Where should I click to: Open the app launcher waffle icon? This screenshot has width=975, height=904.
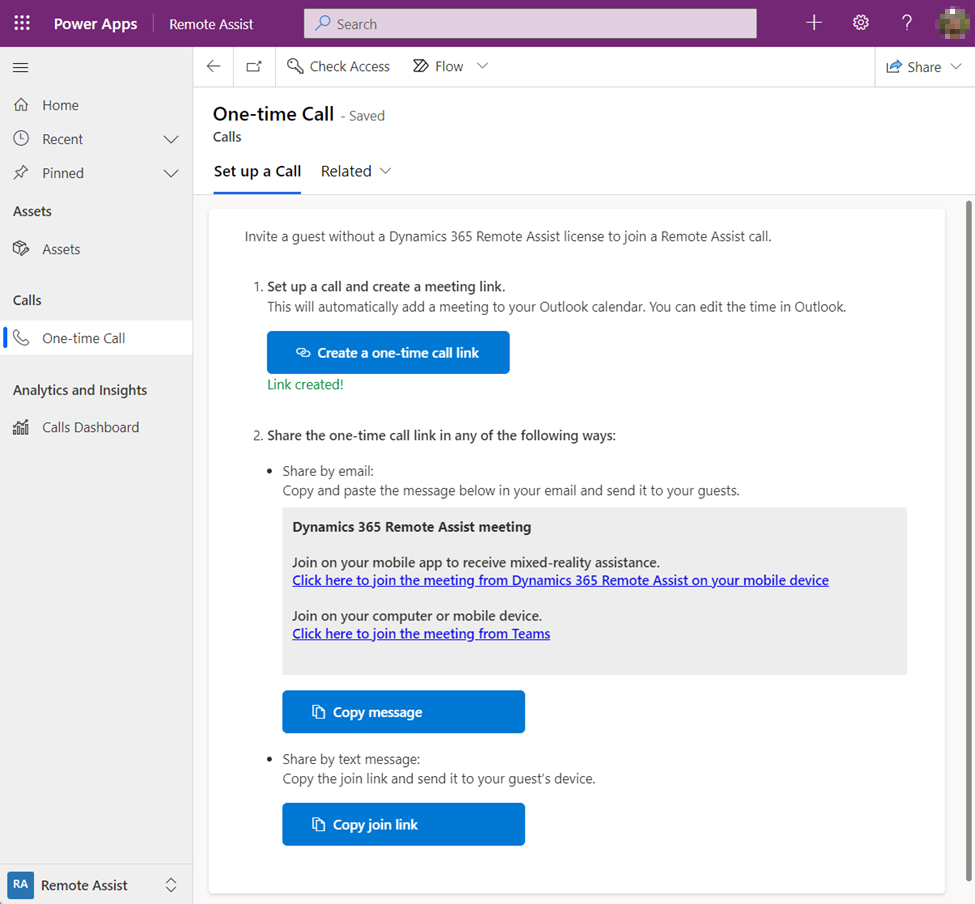[x=22, y=24]
